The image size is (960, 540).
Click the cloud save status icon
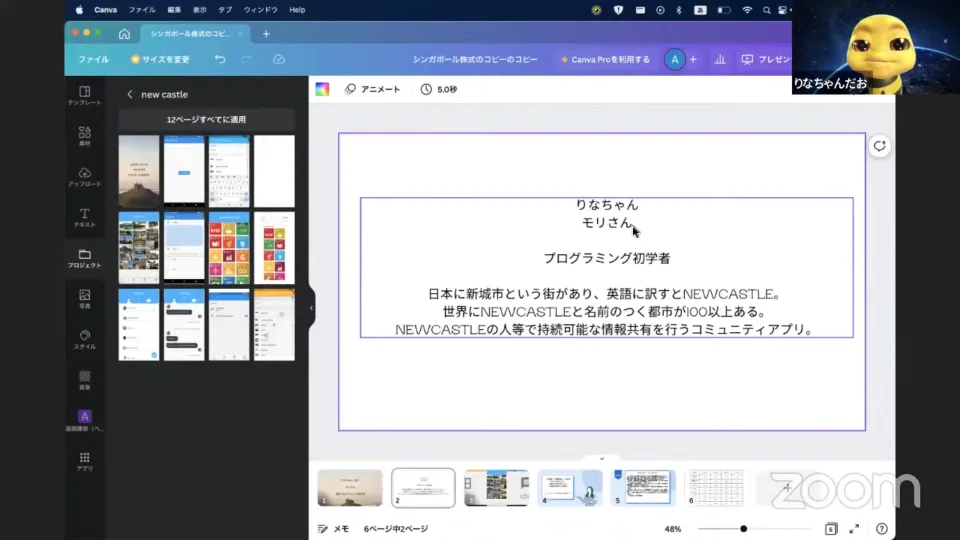(x=279, y=59)
